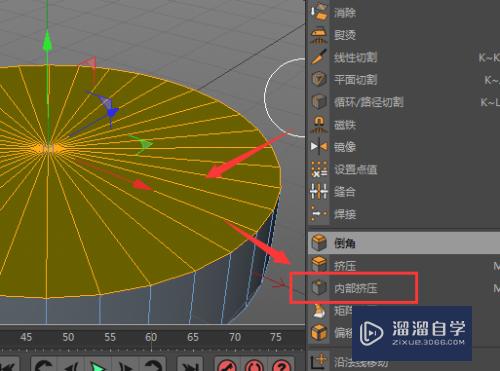Jump to frame 45 on timeline
This screenshot has width=500, height=371.
[26, 337]
